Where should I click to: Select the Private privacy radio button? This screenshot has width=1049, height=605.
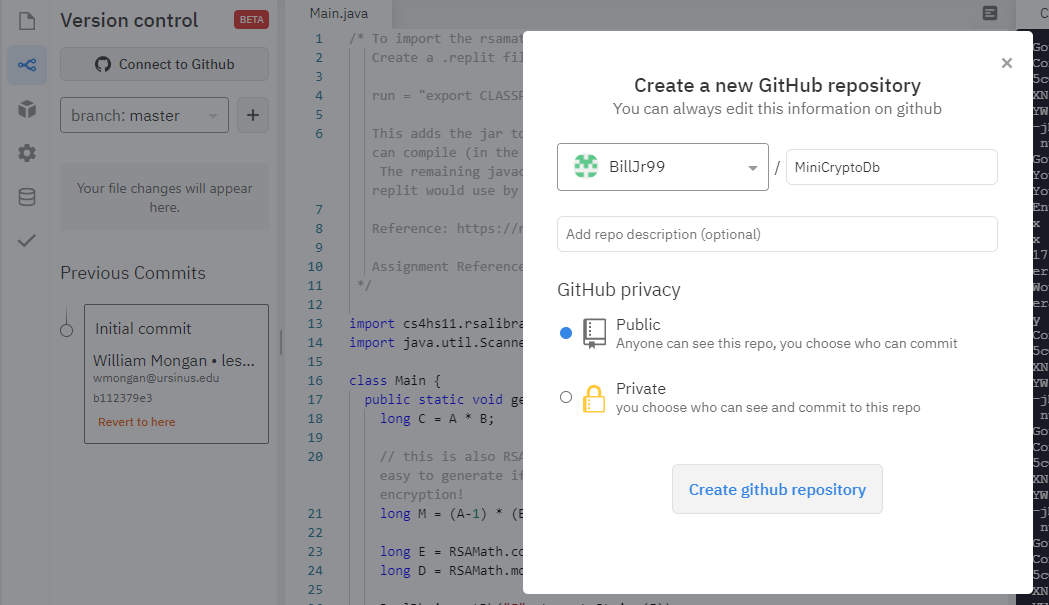566,397
